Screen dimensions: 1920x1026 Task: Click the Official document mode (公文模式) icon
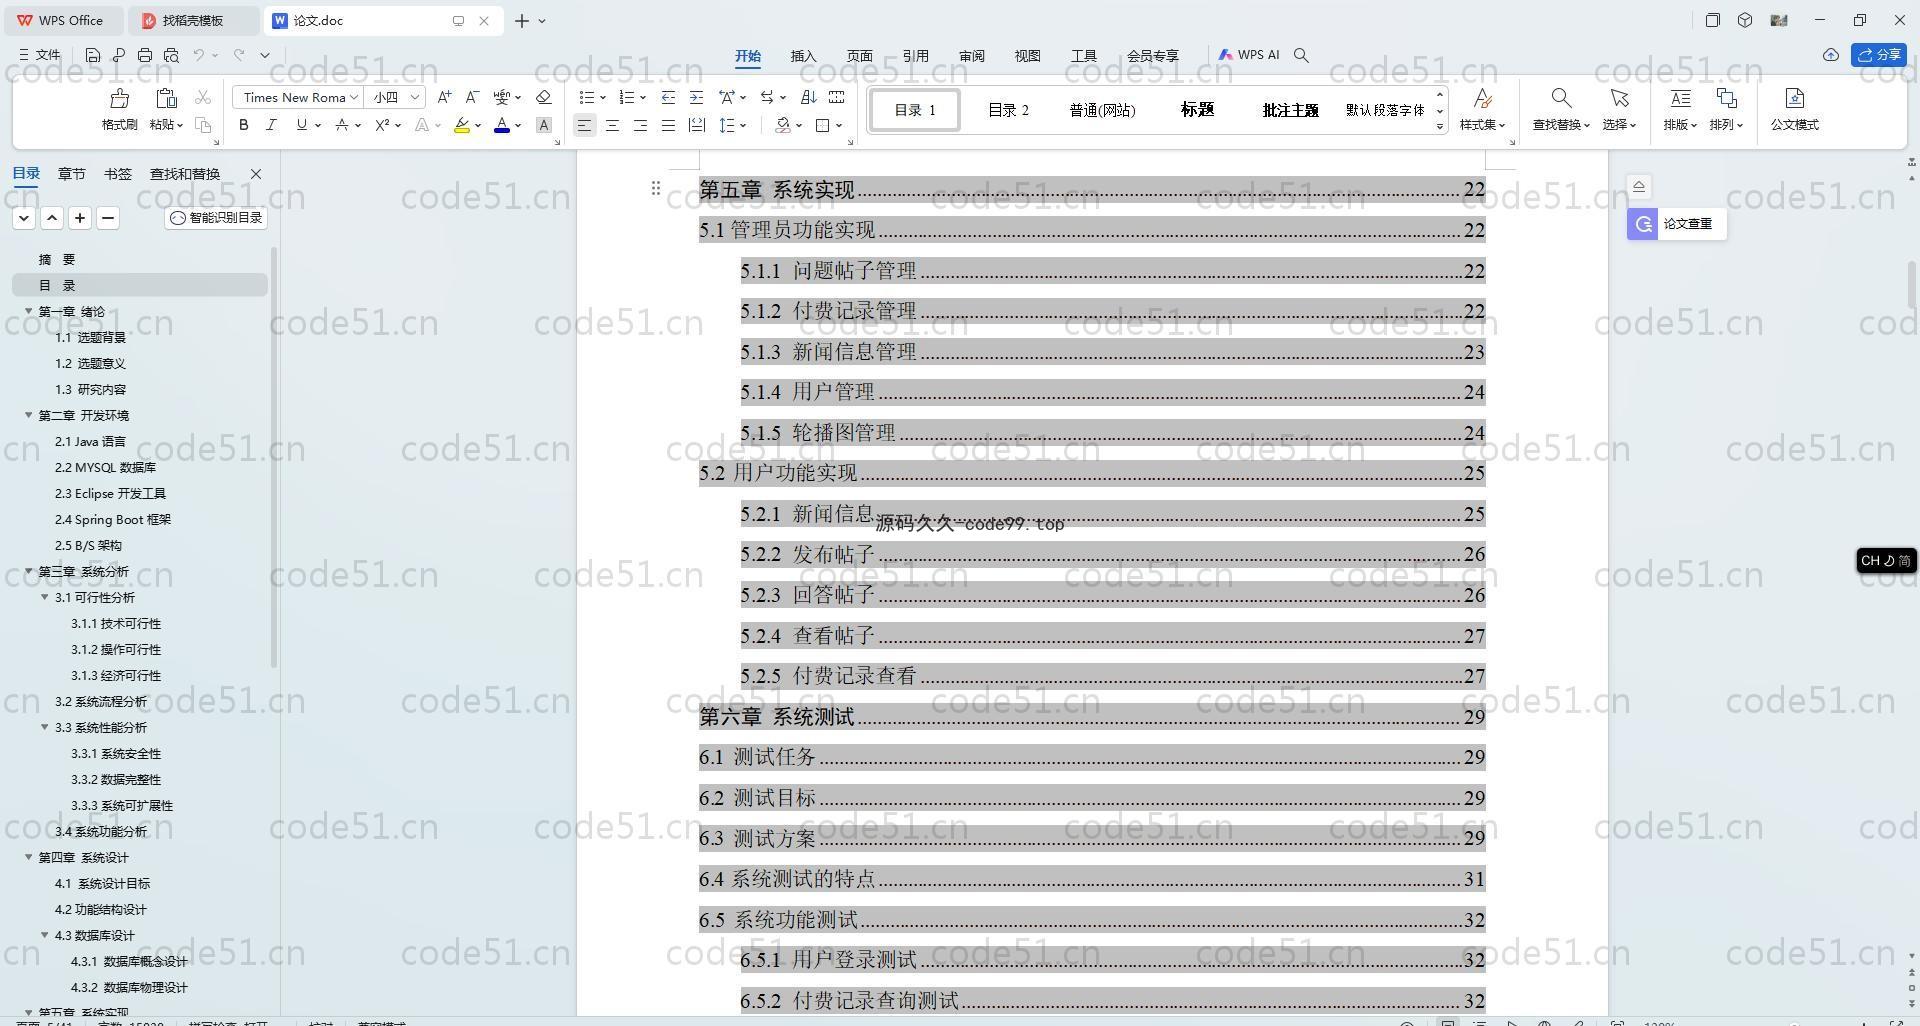coord(1794,98)
